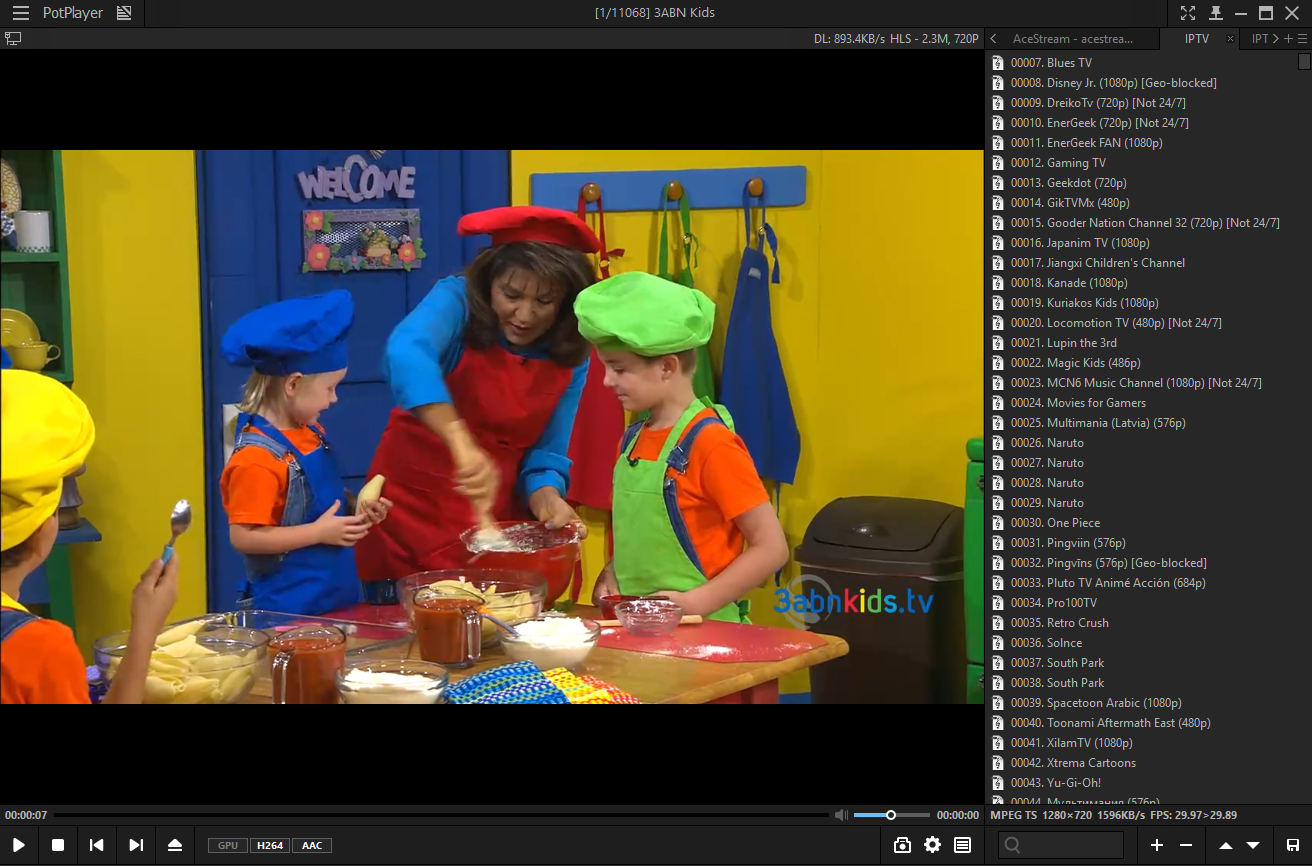Skip to the next playlist item
This screenshot has height=866, width=1312.
coord(136,845)
